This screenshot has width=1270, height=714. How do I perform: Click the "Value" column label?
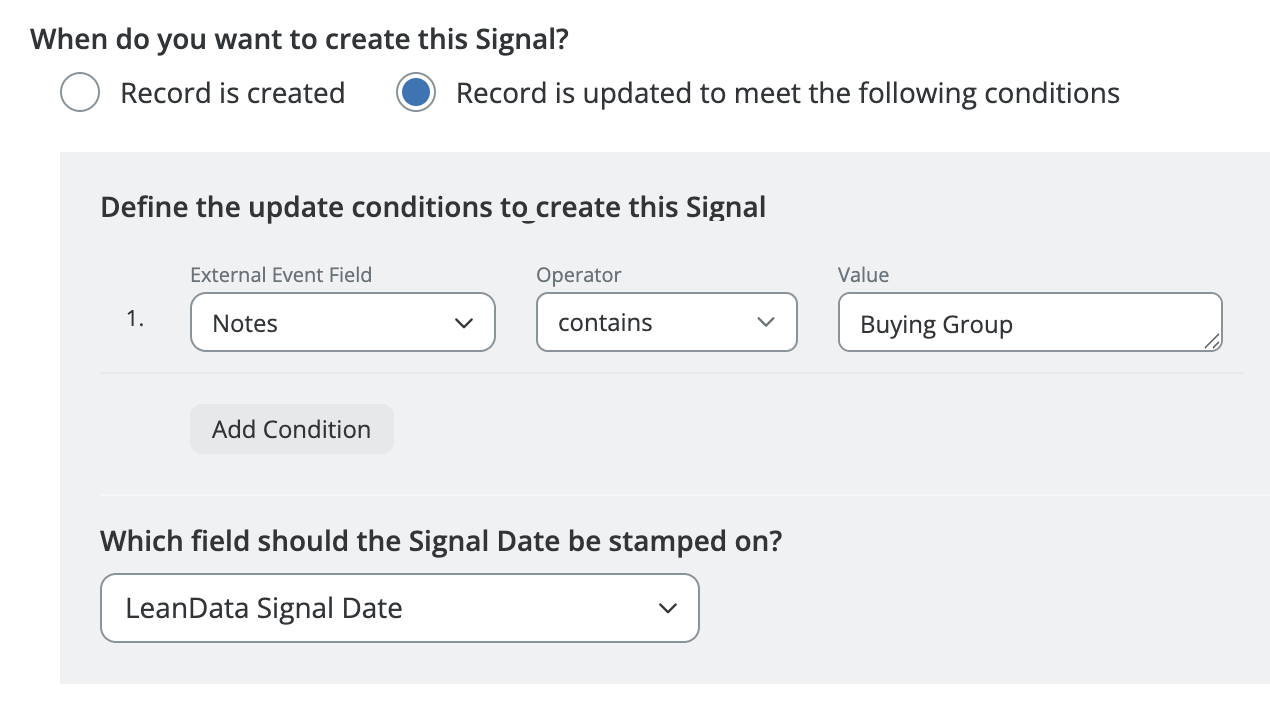[x=863, y=275]
